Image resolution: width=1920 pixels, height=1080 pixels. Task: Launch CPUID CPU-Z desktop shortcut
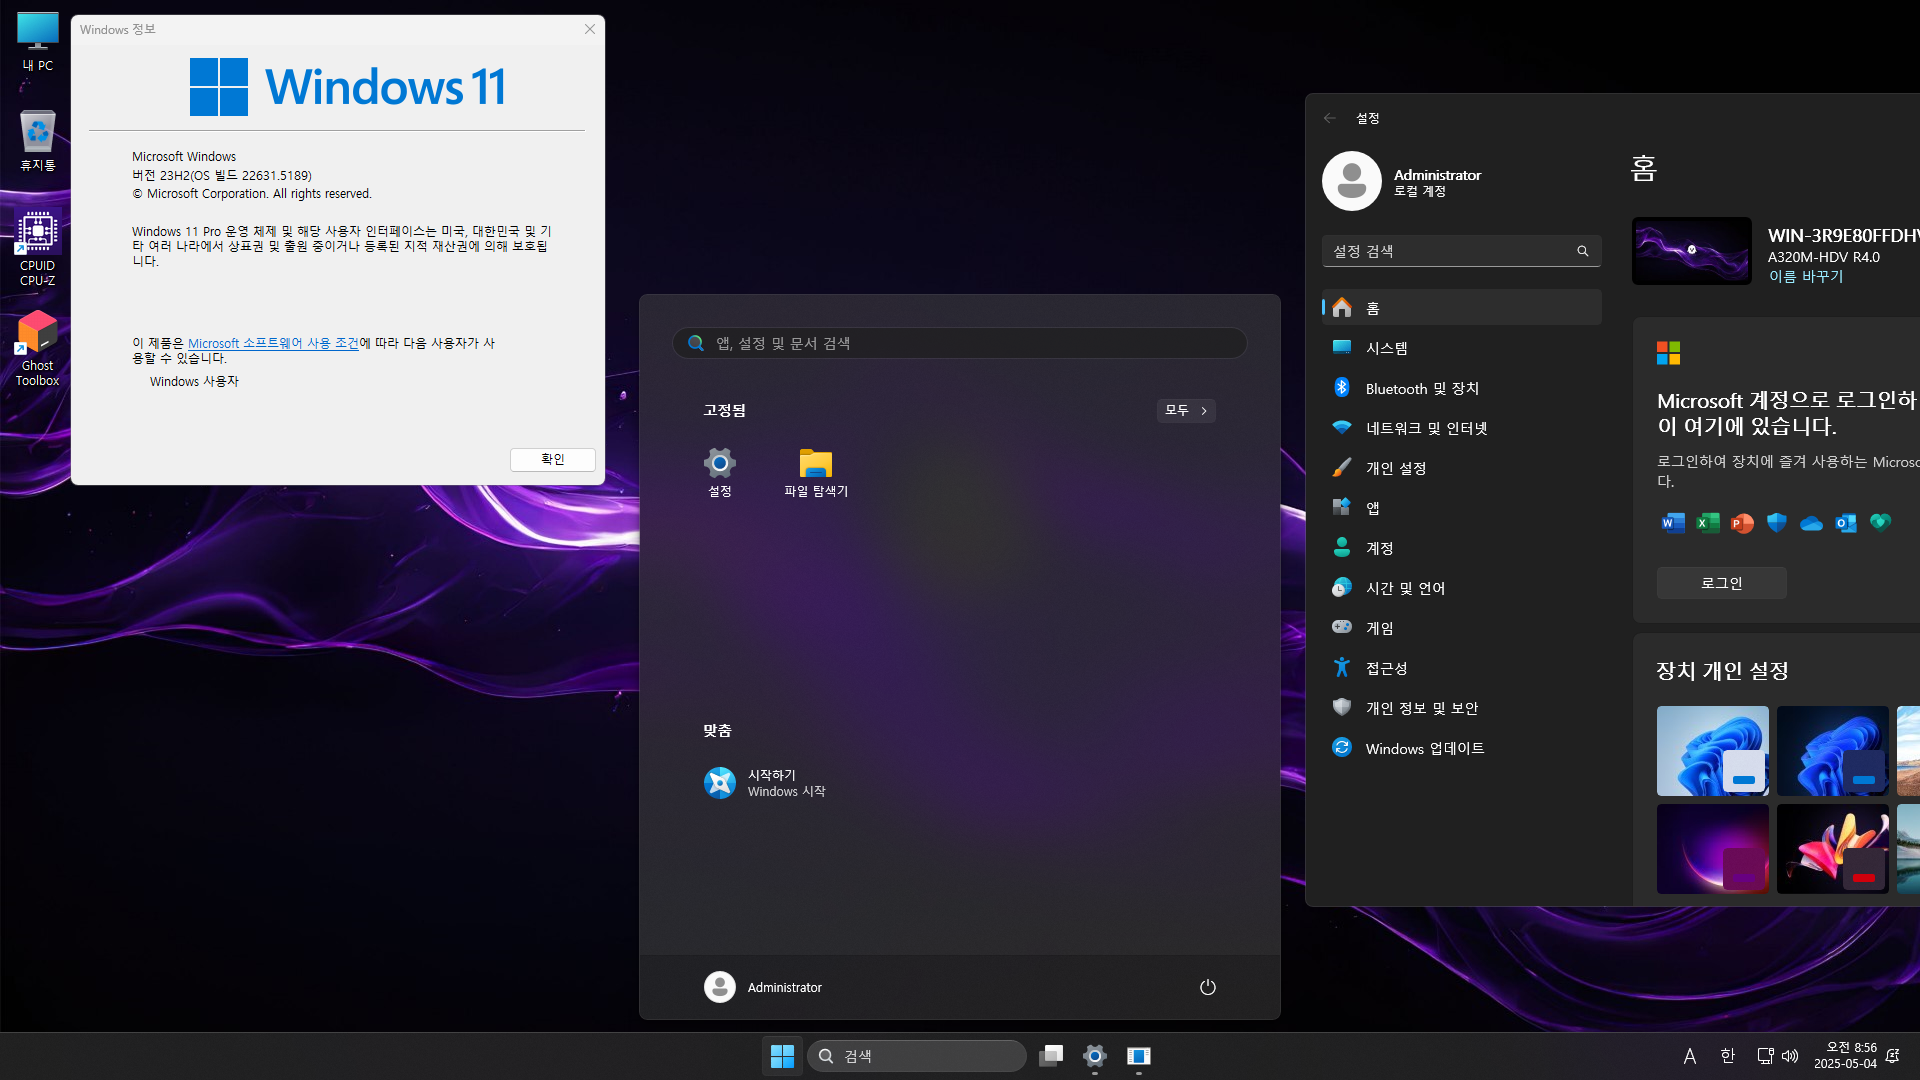[38, 249]
